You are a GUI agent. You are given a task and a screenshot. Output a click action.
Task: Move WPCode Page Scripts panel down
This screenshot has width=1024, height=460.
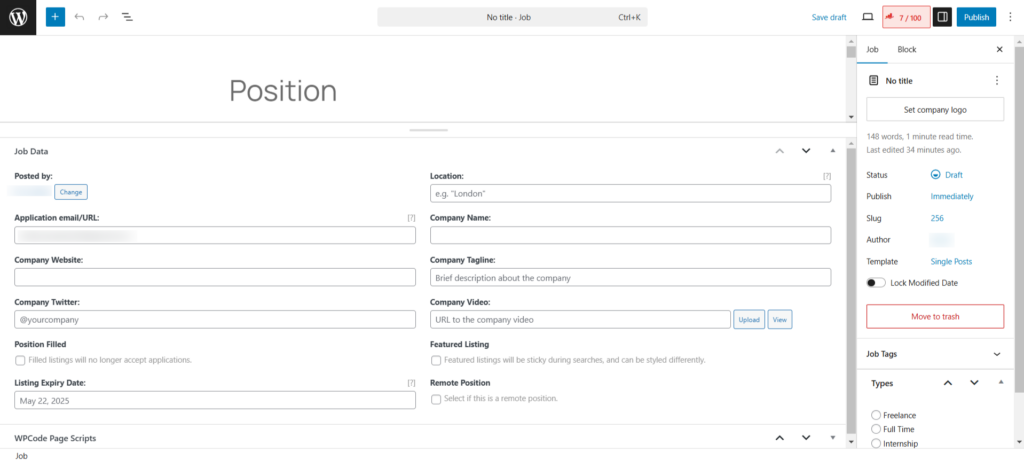click(806, 438)
